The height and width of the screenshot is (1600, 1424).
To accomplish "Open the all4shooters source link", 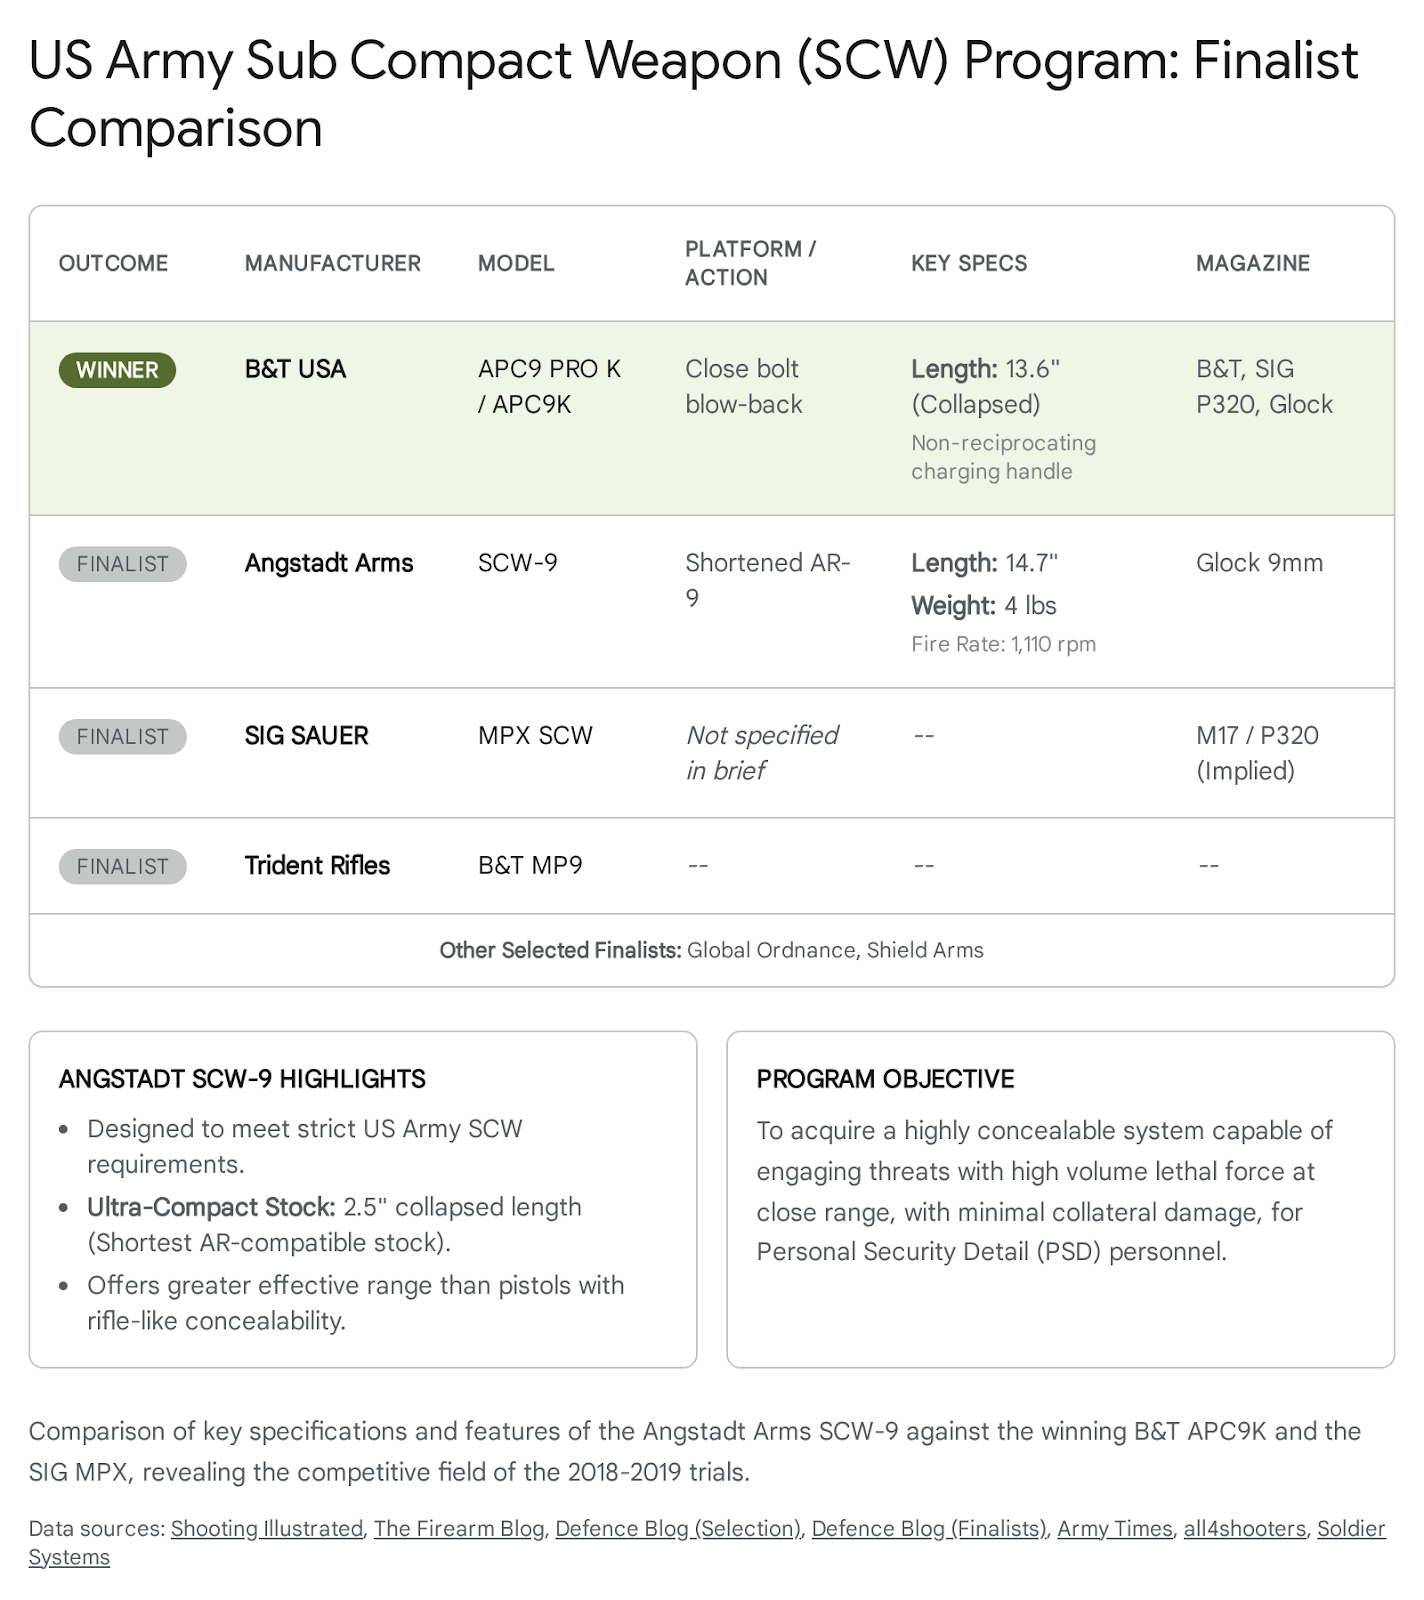I will point(1244,1528).
